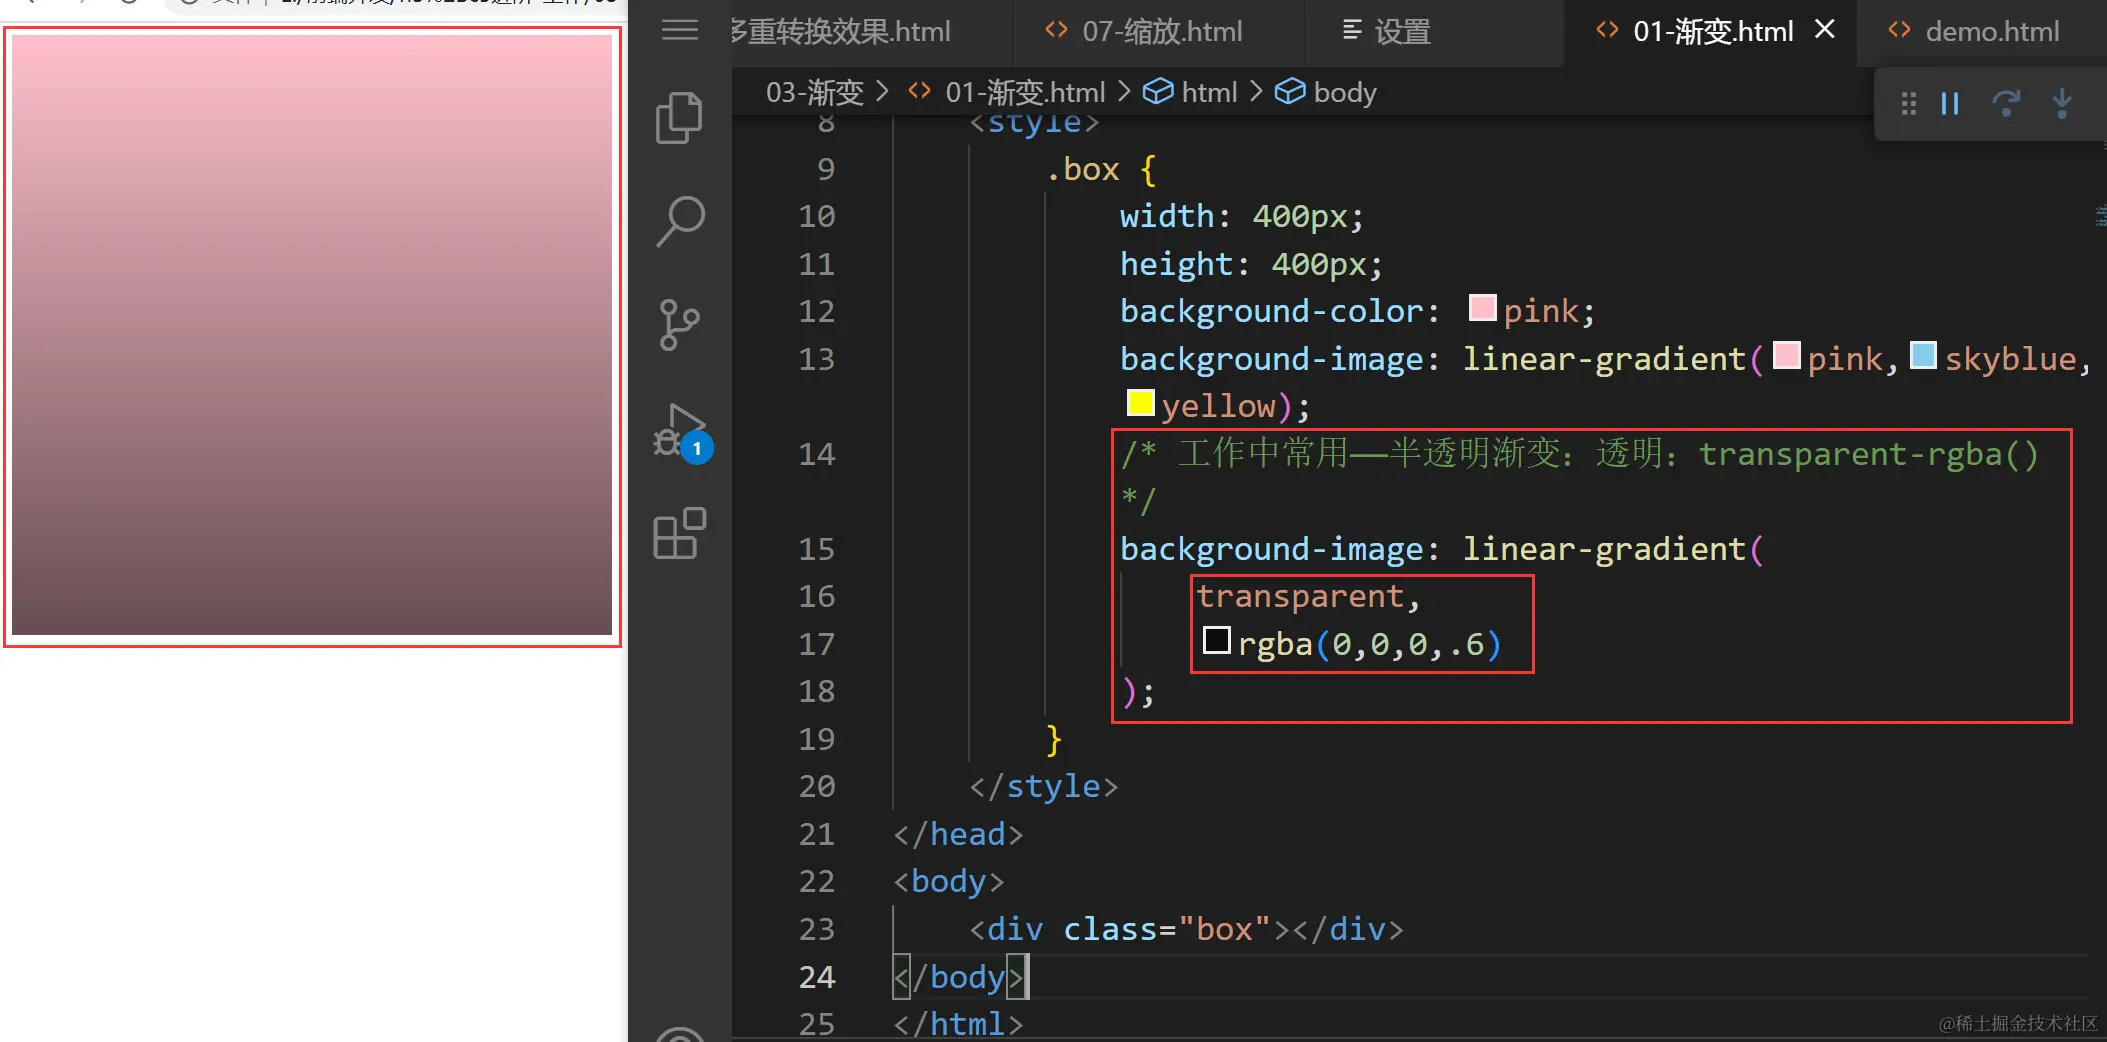Click the html breadcrumb symbol
The image size is (2107, 1042).
(1190, 92)
